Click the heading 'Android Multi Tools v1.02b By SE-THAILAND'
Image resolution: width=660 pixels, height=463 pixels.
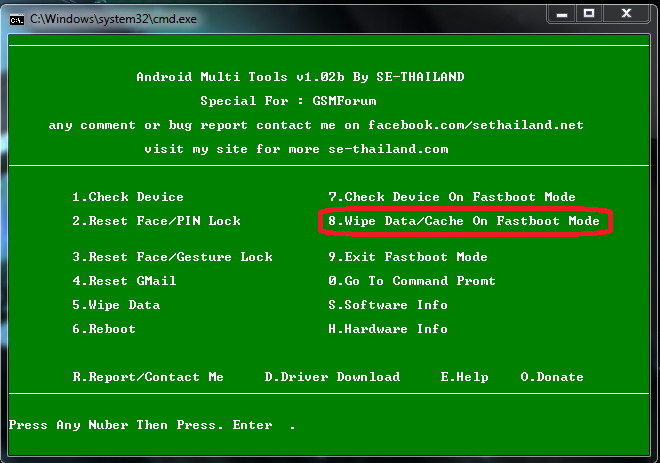[300, 77]
